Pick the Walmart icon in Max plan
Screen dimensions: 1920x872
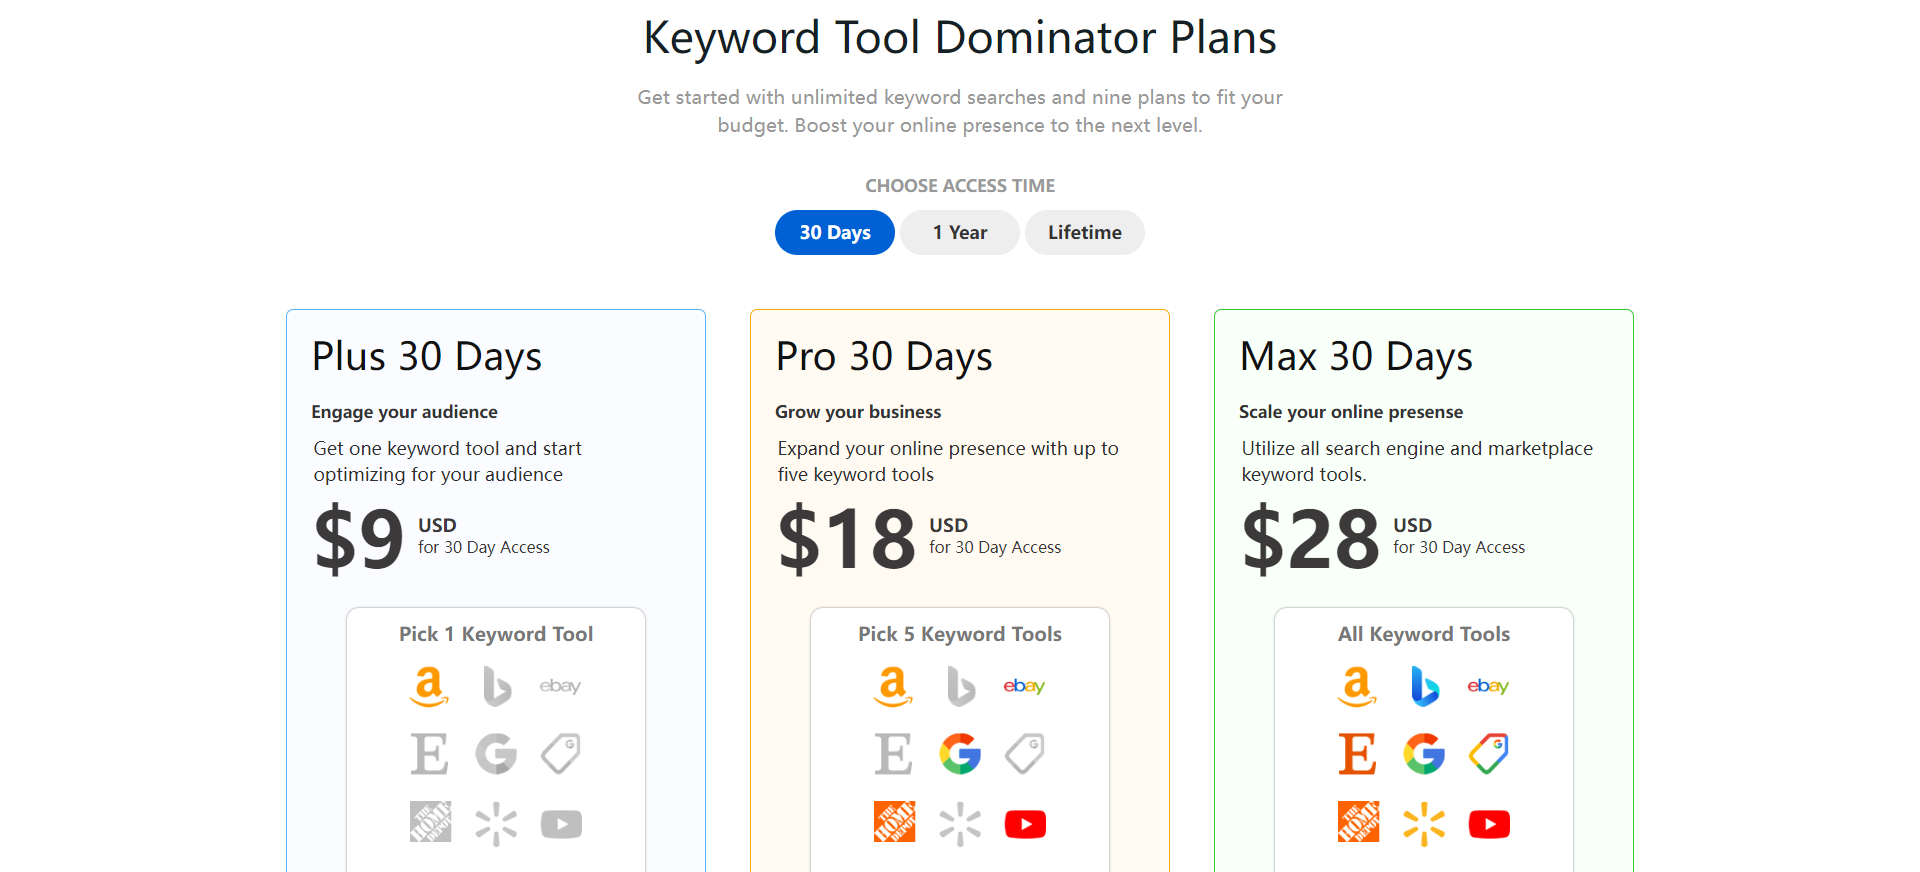1424,824
